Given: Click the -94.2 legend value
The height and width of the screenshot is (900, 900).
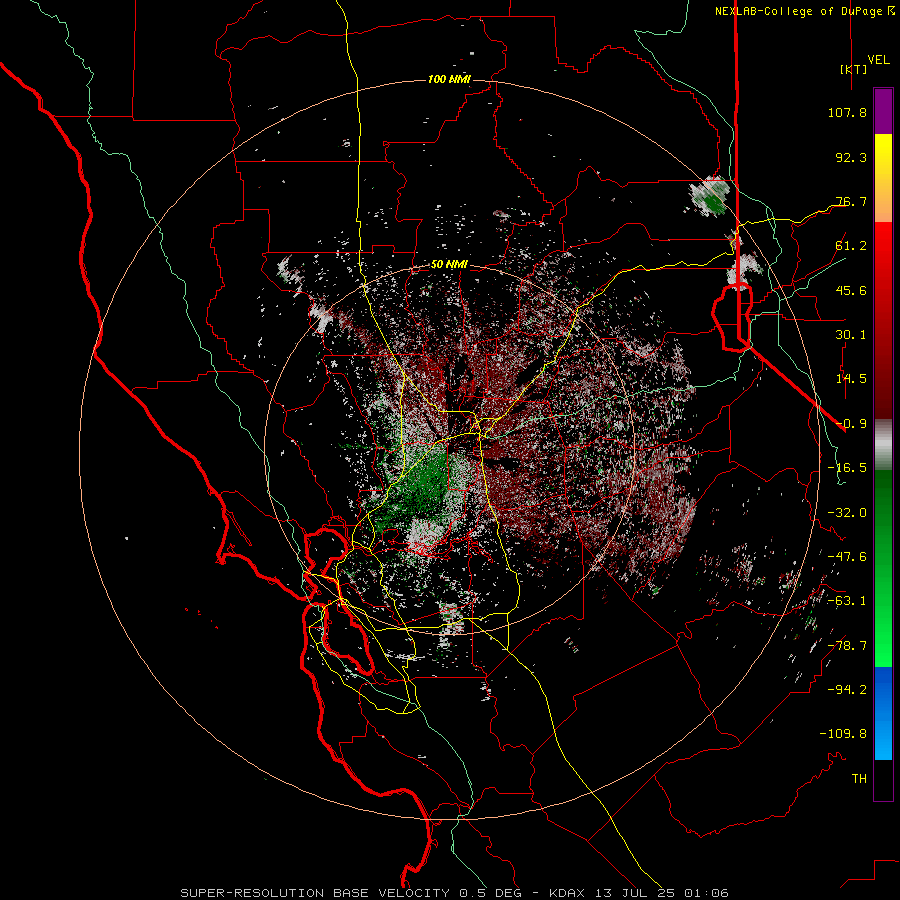Looking at the screenshot, I should (847, 690).
